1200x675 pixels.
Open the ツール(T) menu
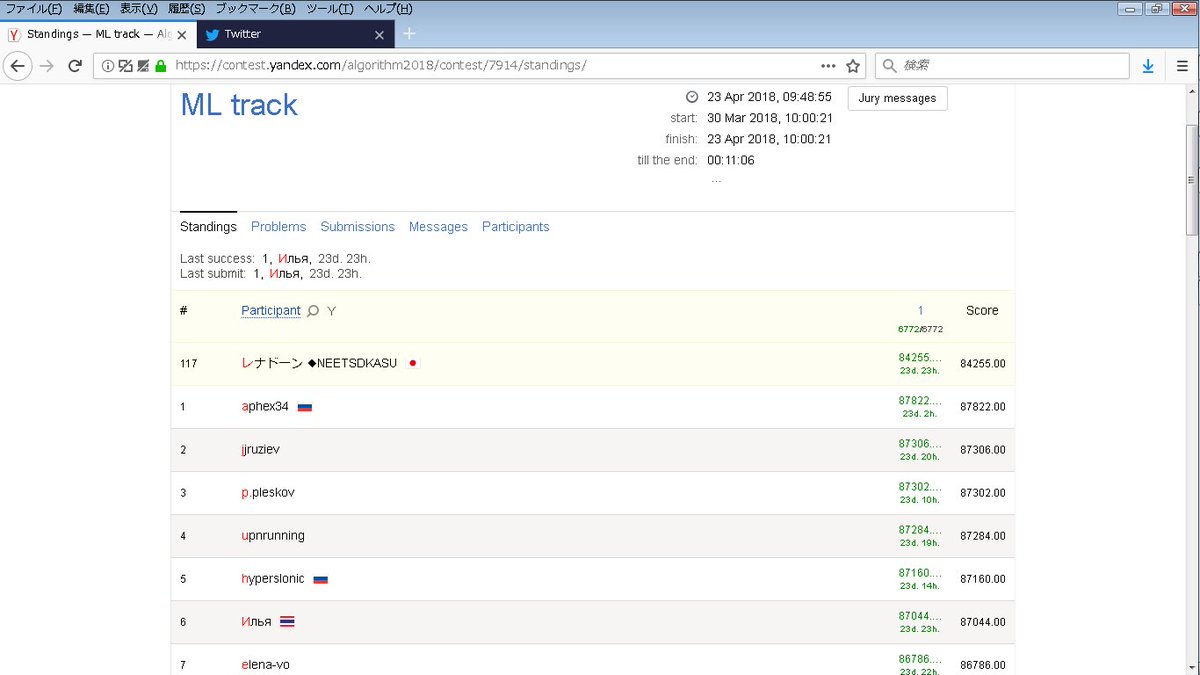[x=329, y=8]
